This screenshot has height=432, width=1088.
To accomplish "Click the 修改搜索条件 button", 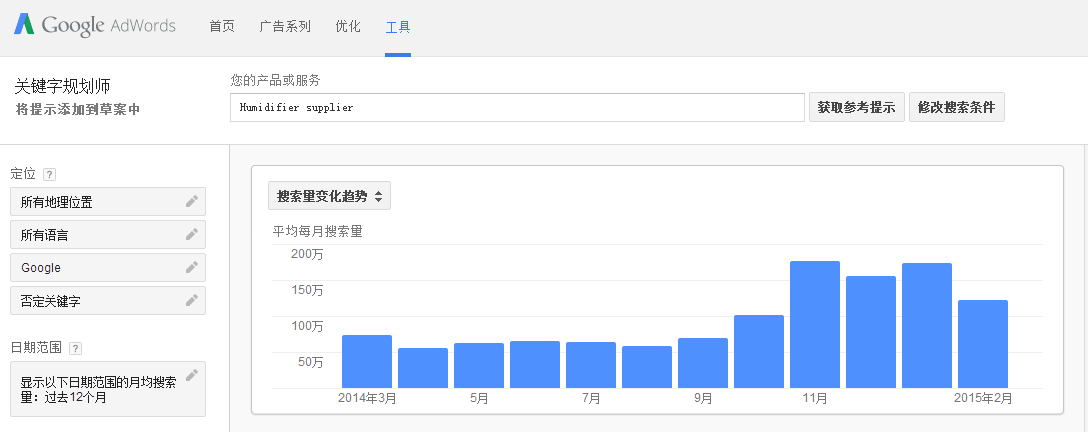I will (956, 107).
